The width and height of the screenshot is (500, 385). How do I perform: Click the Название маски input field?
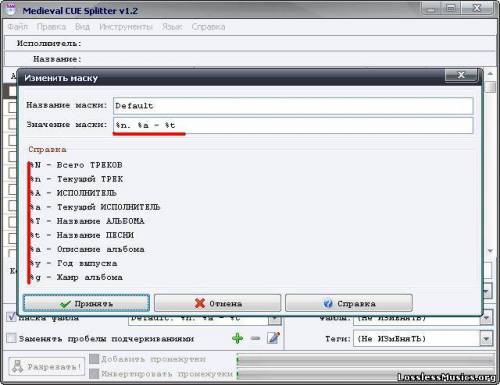293,106
